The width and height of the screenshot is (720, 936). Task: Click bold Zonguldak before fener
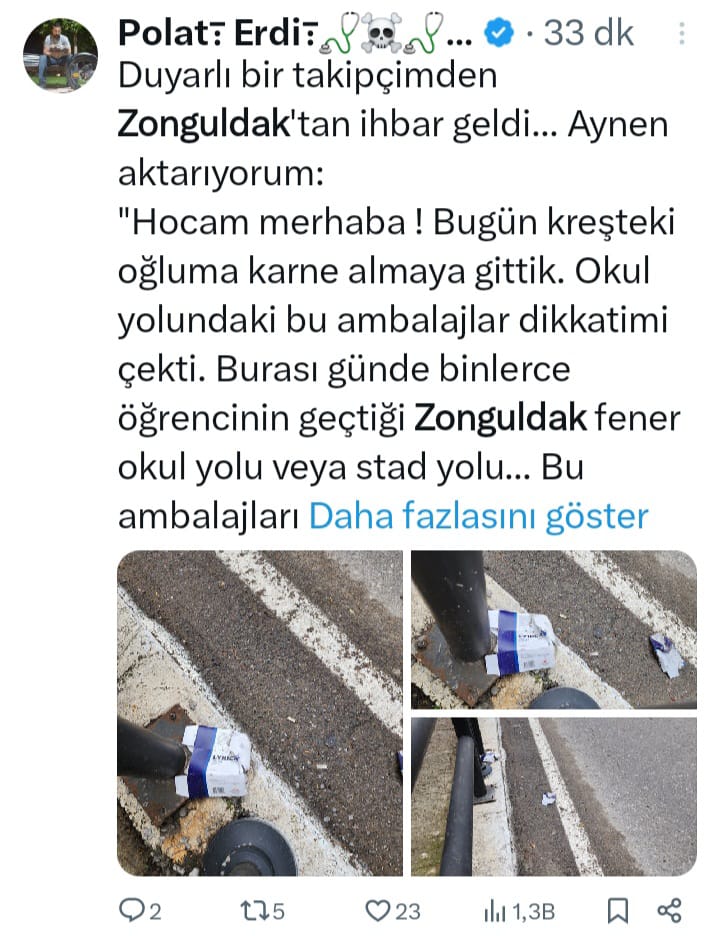[x=500, y=417]
